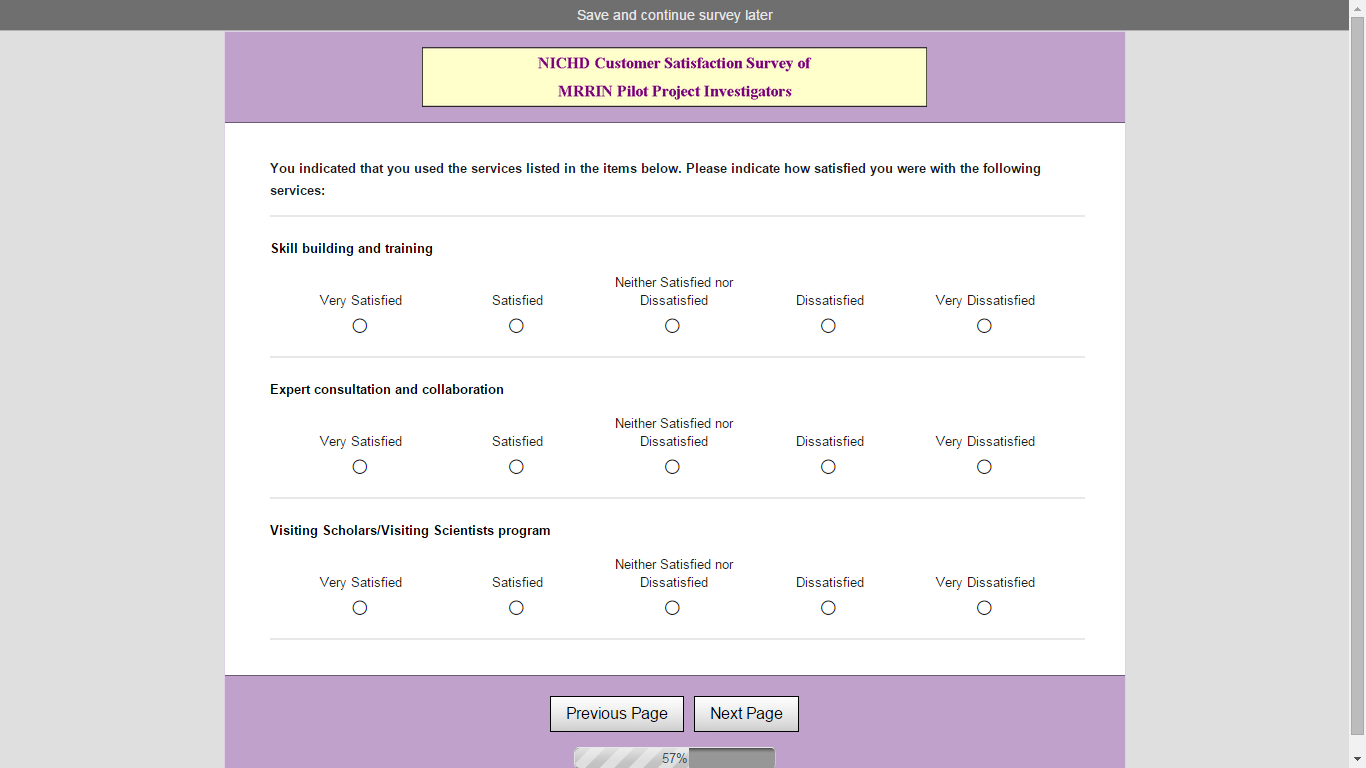Click the Skill building and training heading
This screenshot has width=1366, height=768.
click(x=352, y=249)
